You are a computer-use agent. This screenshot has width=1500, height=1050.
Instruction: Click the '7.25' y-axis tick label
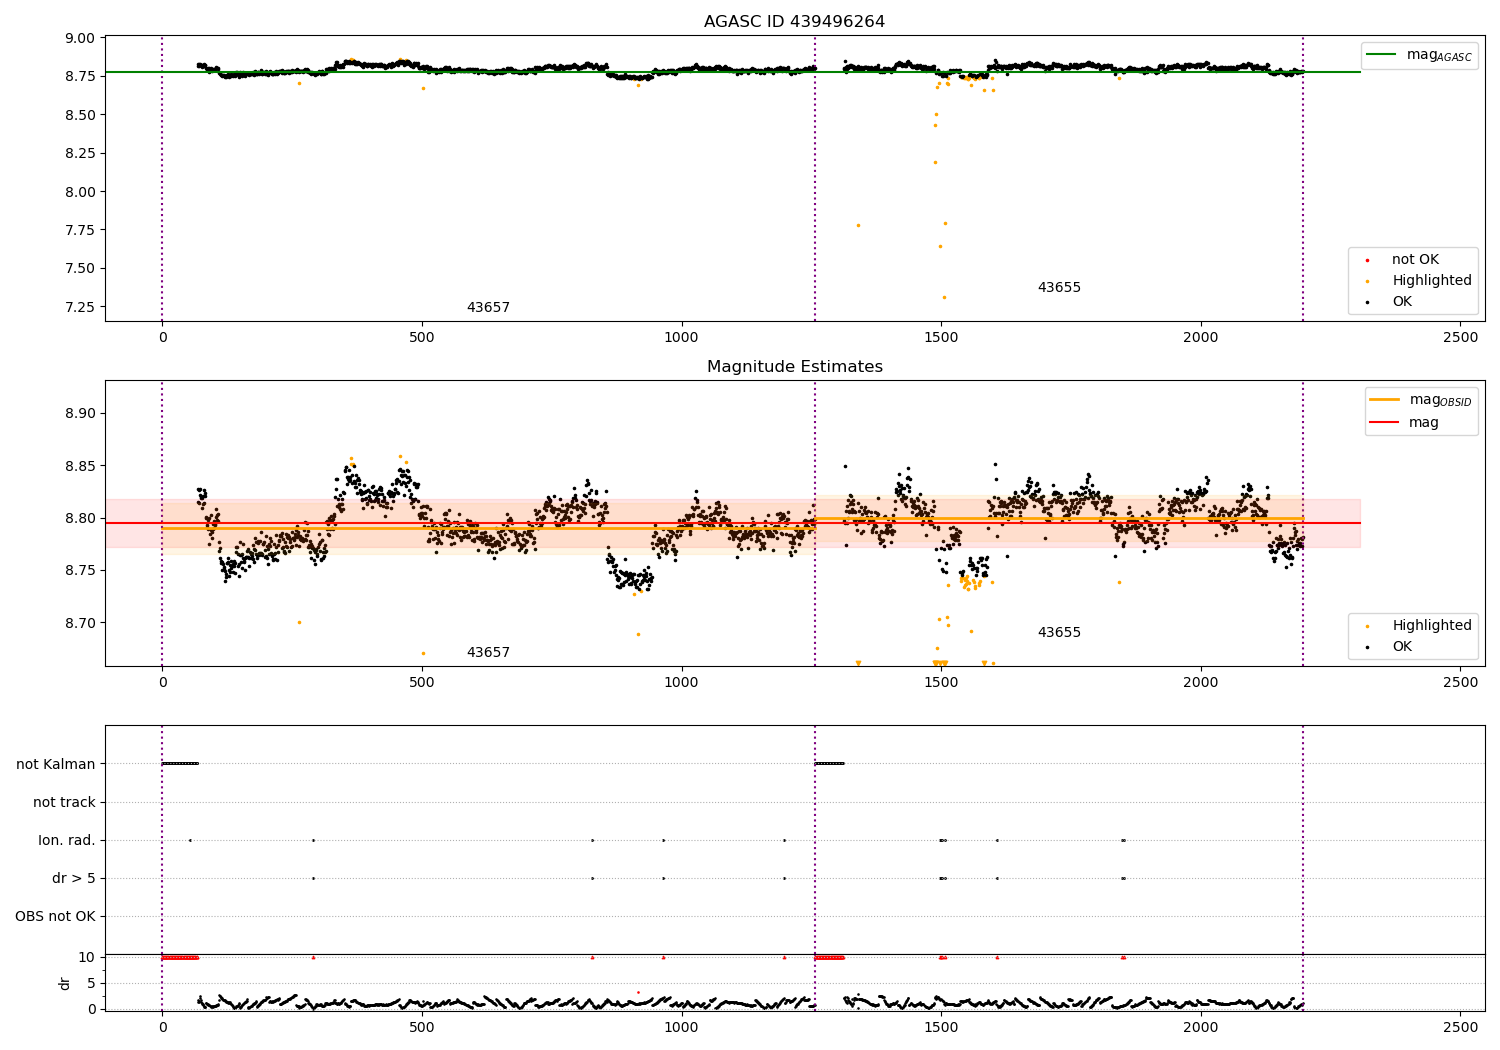80,307
